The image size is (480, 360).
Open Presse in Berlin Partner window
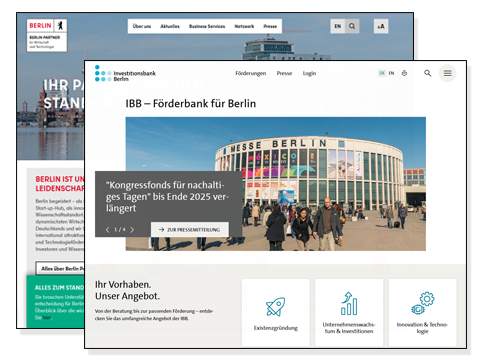270,26
